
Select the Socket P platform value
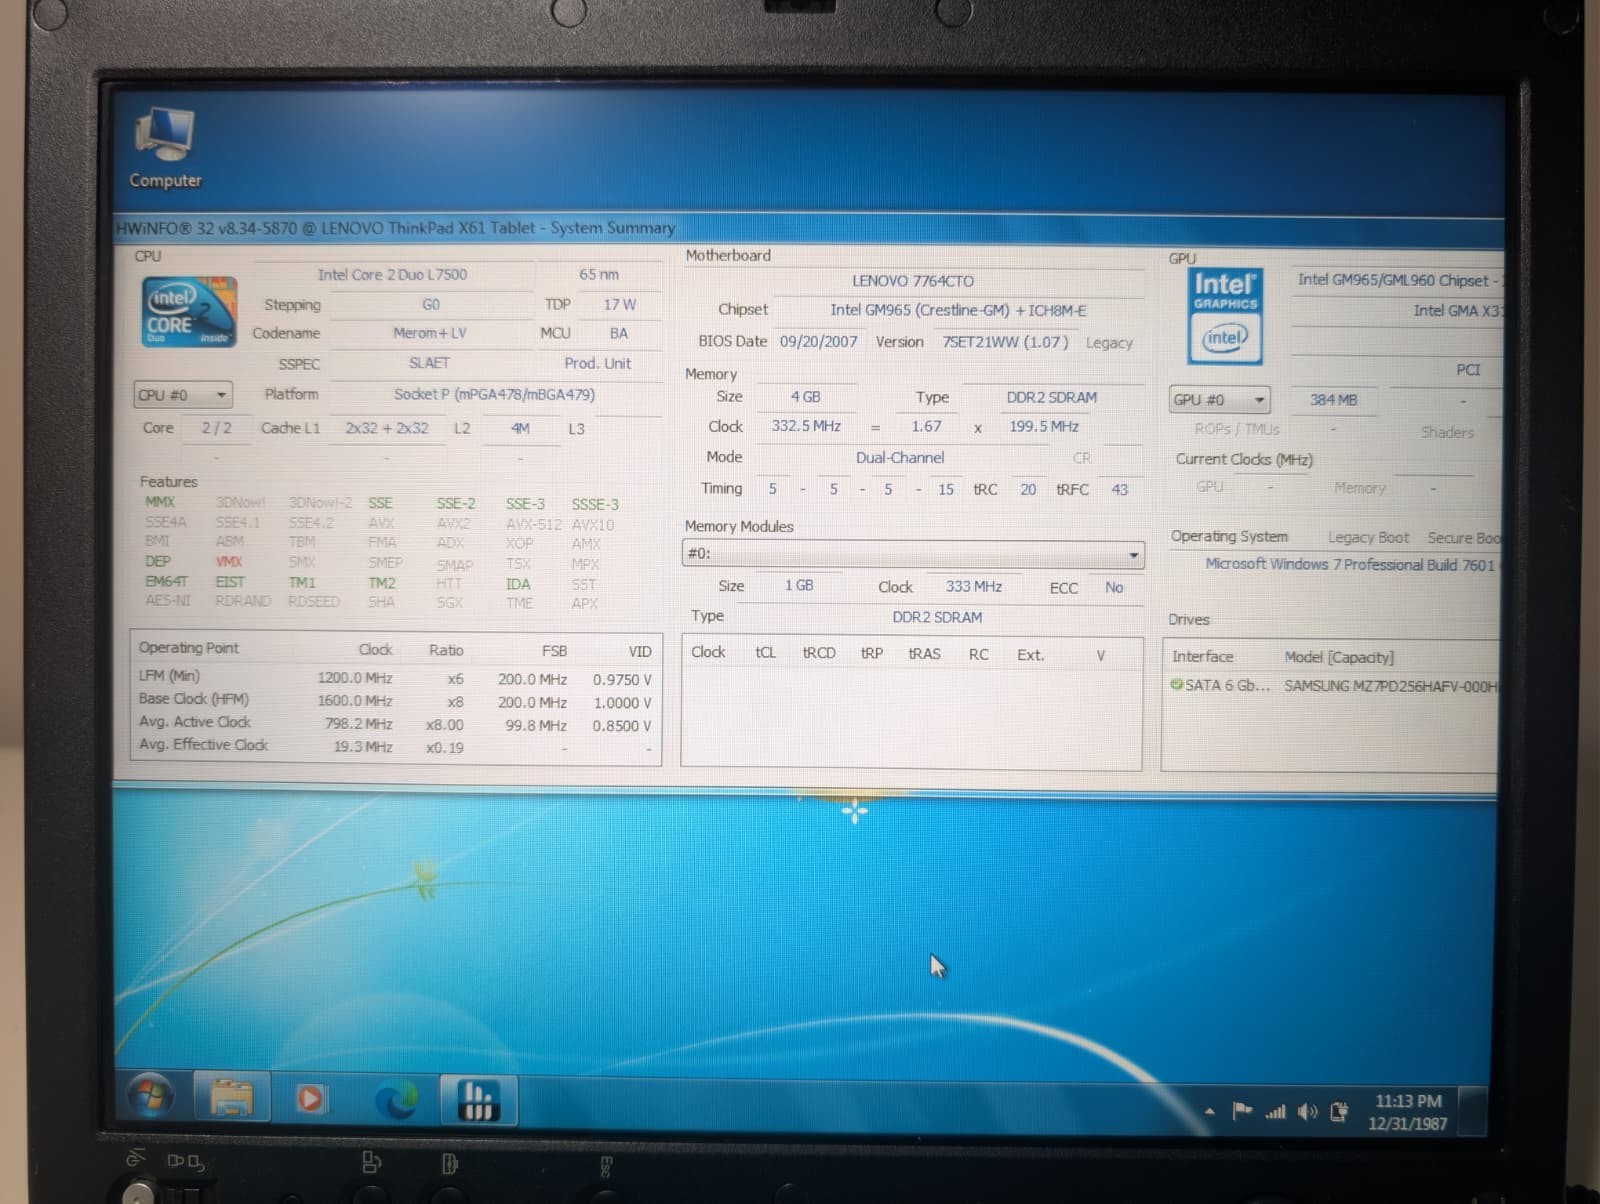(494, 394)
